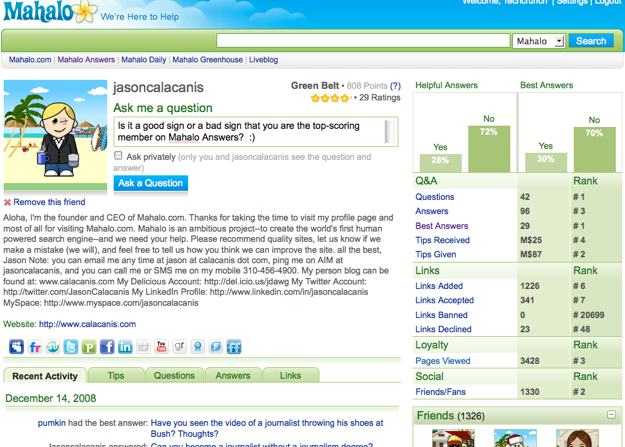Toggle the Ask privately checkbox
The image size is (625, 447).
(x=118, y=156)
